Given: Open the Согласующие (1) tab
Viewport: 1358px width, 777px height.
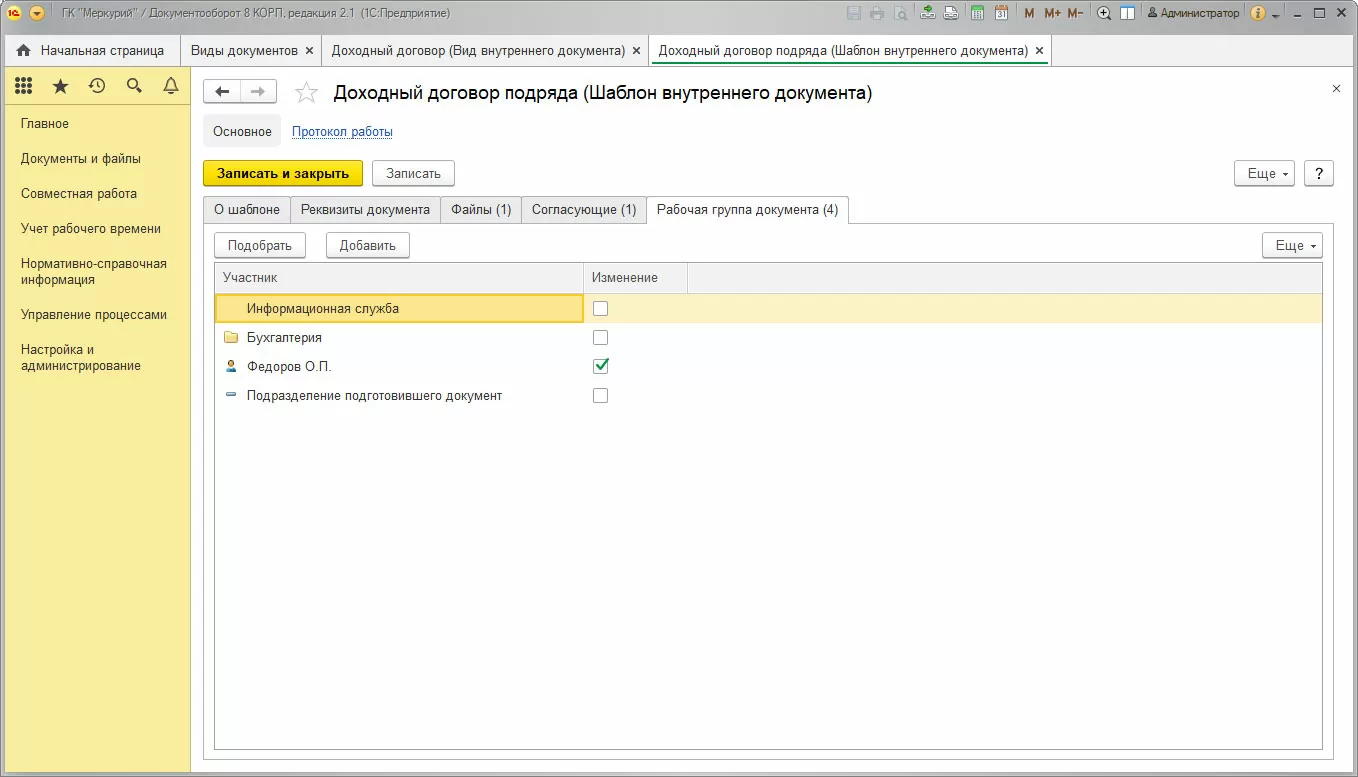Looking at the screenshot, I should (584, 210).
